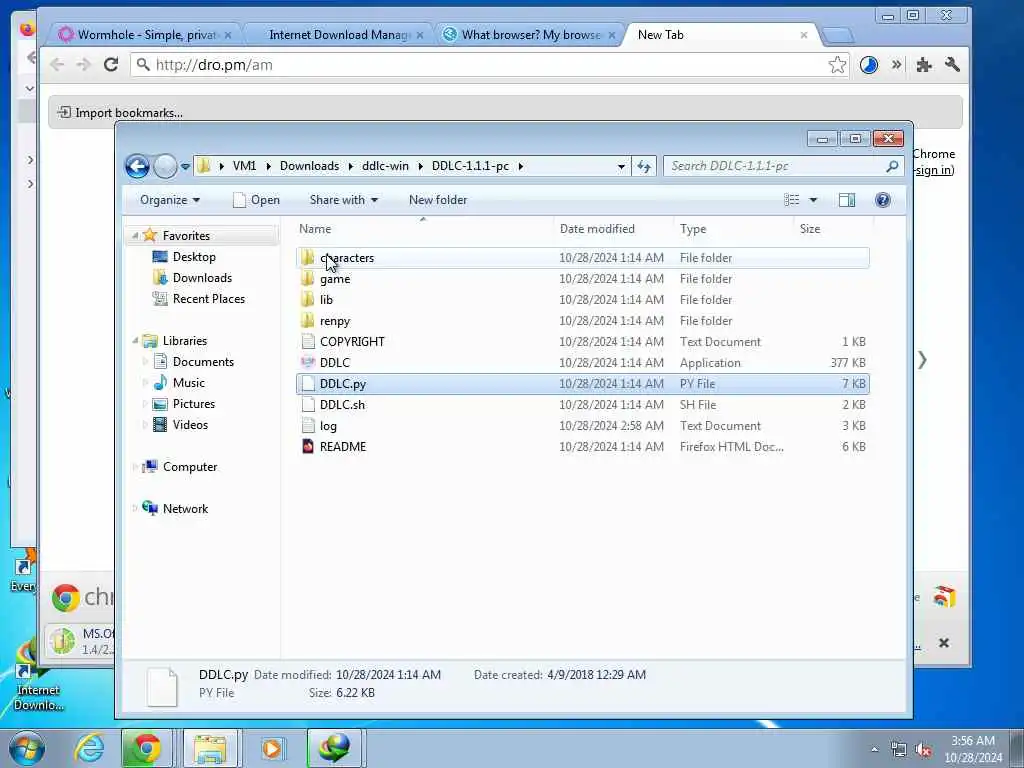The width and height of the screenshot is (1024, 768).
Task: Switch to Wormhole browser tab
Action: [x=144, y=35]
